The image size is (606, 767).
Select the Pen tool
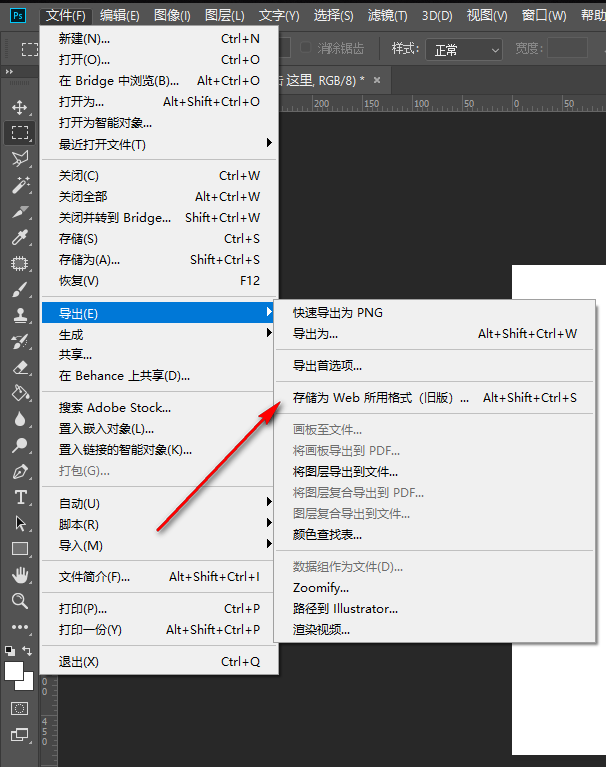(x=20, y=472)
